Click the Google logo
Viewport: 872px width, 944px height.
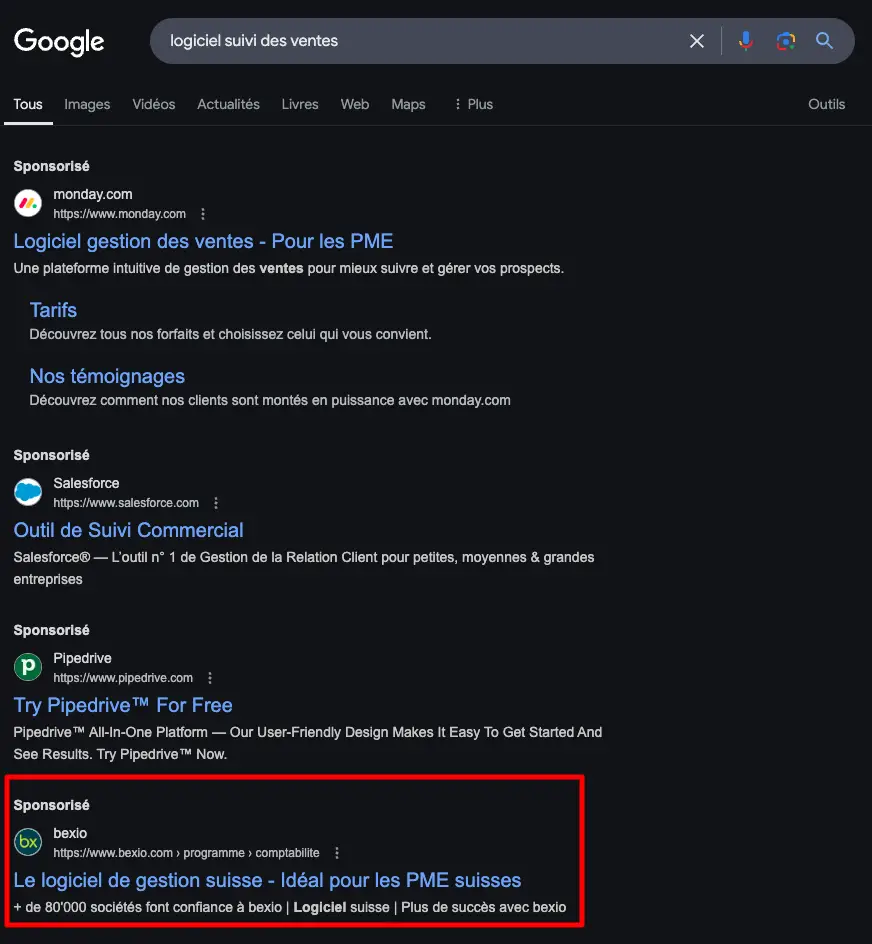click(58, 41)
